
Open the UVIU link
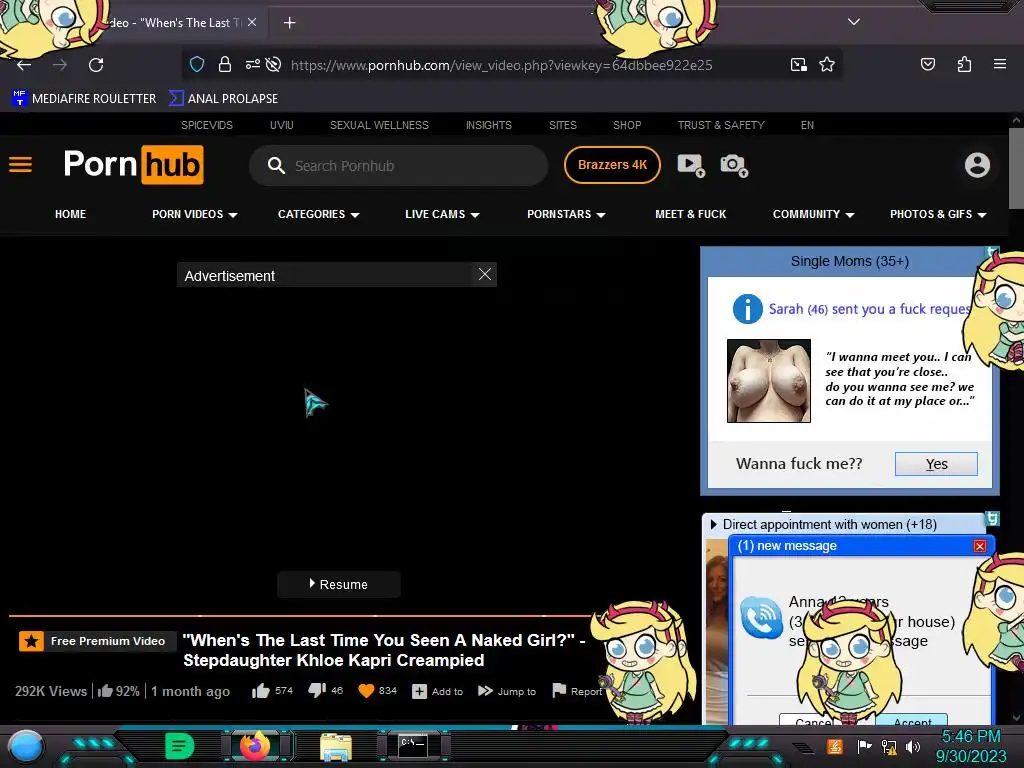coord(281,125)
